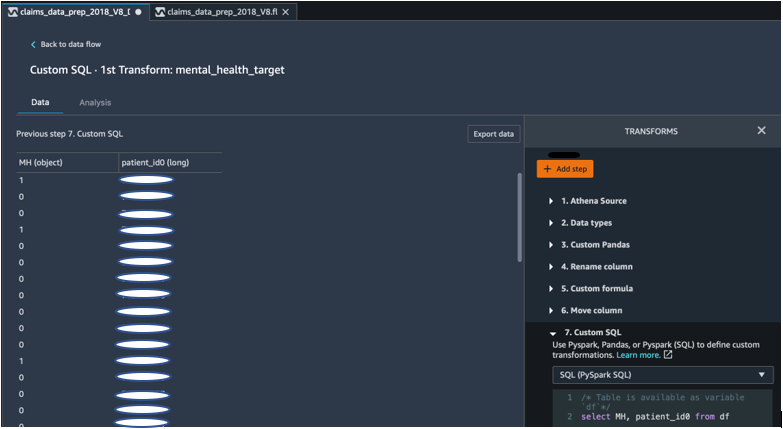Click the Export data button
The width and height of the screenshot is (783, 429).
click(x=493, y=134)
